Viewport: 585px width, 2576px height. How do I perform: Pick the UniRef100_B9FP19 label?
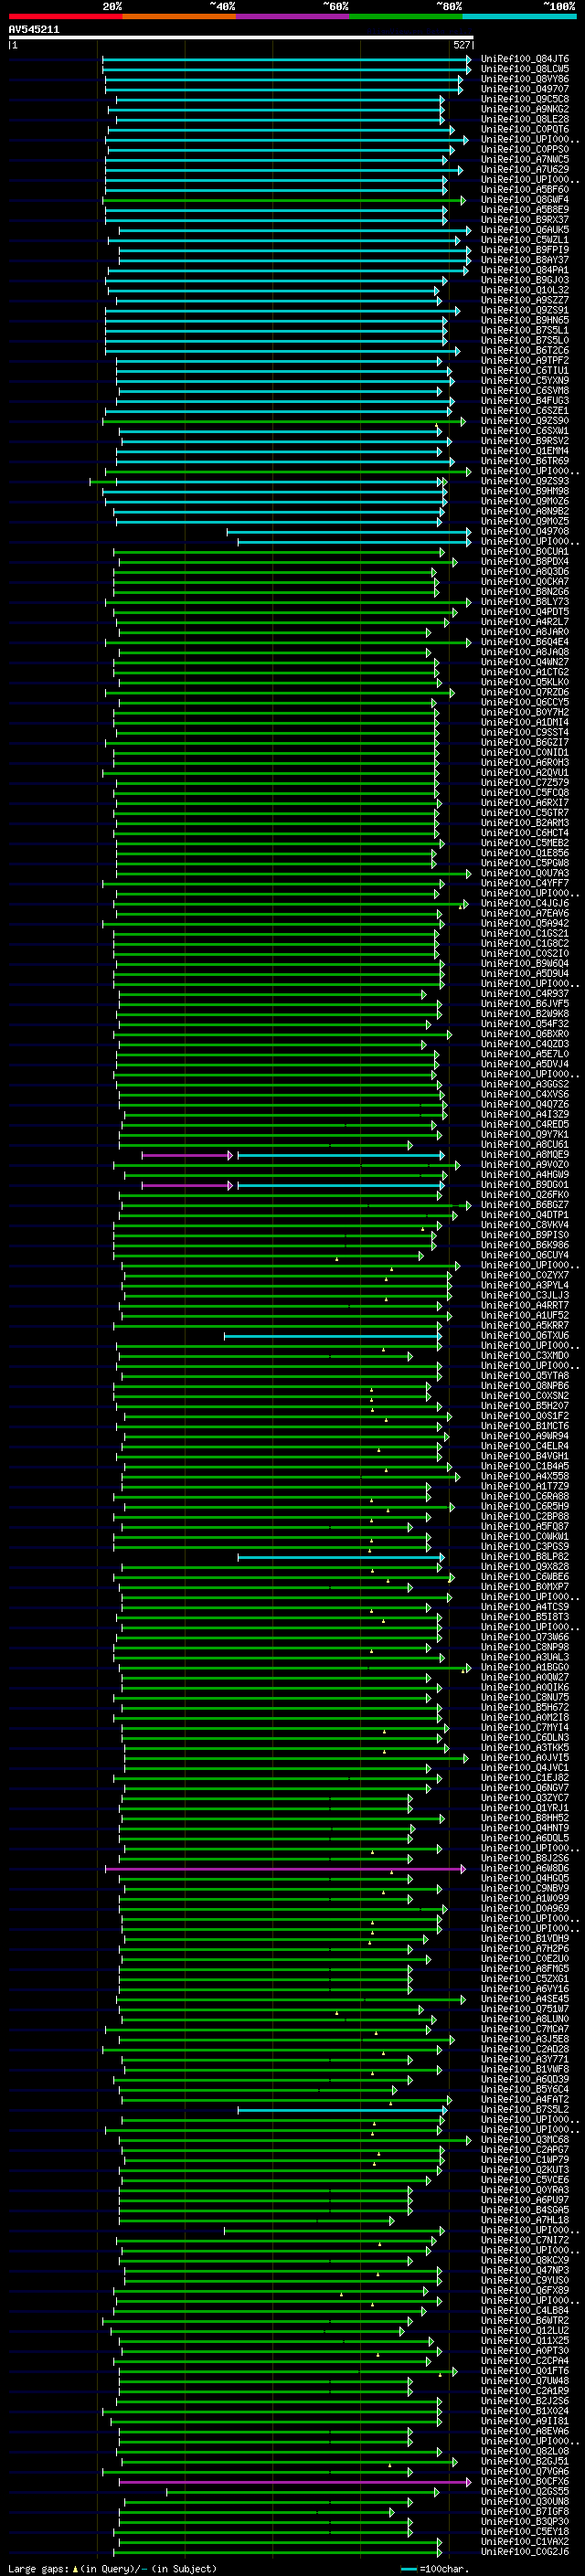click(525, 250)
